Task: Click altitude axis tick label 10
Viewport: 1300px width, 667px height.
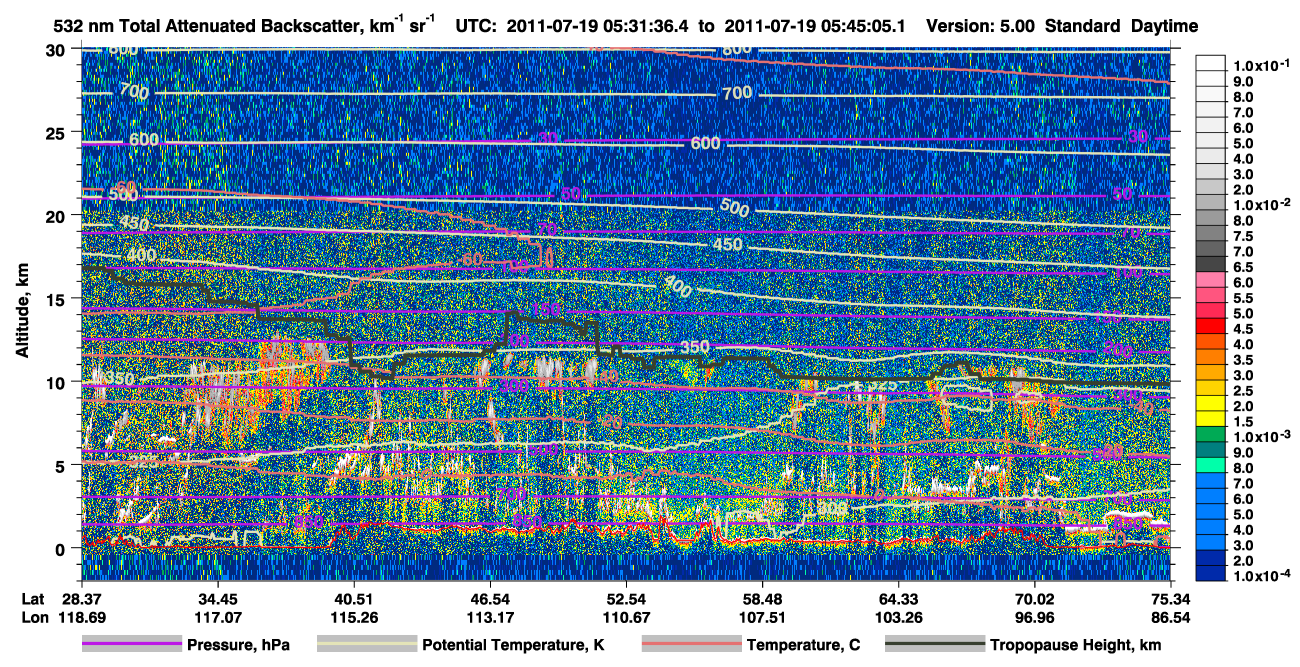Action: tap(57, 381)
